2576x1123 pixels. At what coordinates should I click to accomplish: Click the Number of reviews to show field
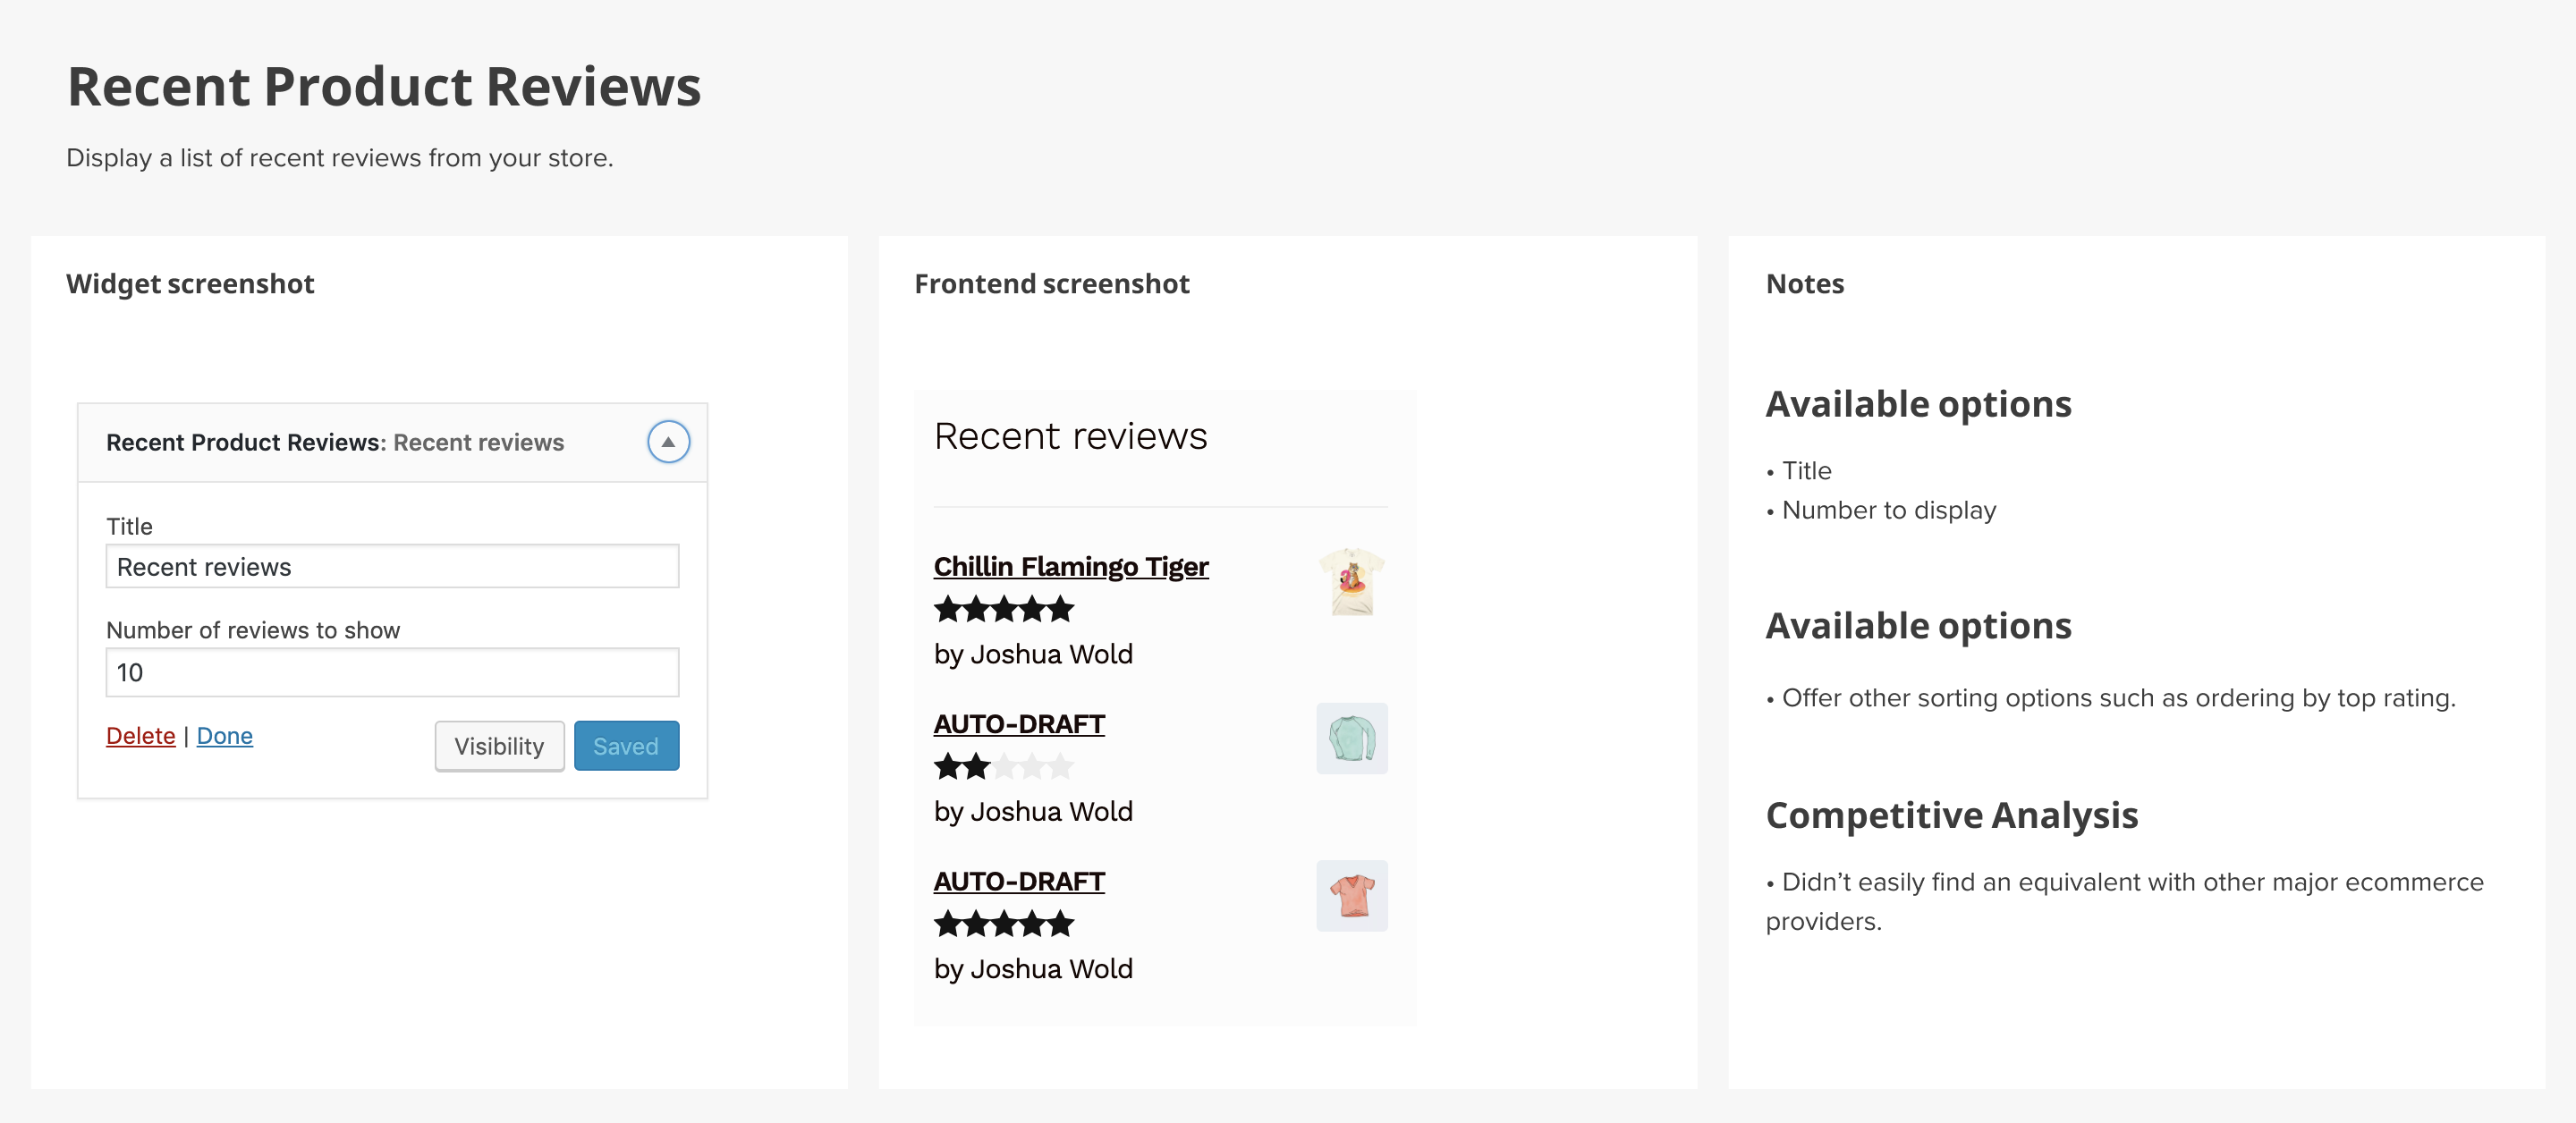(x=392, y=672)
